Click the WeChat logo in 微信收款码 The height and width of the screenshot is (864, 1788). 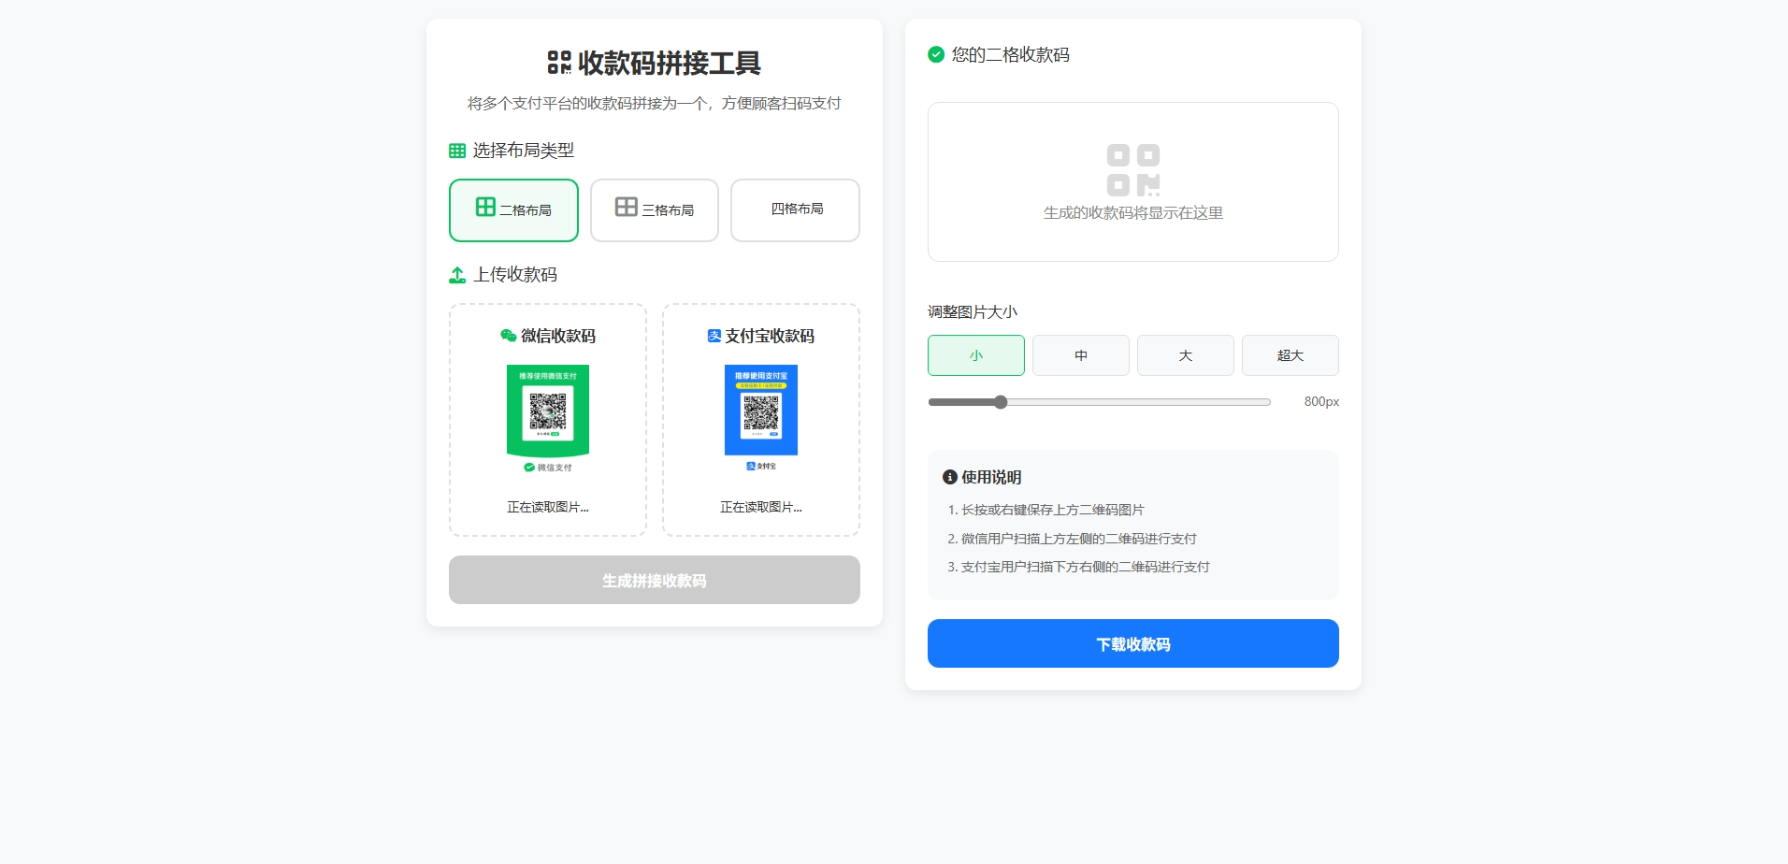pos(508,336)
